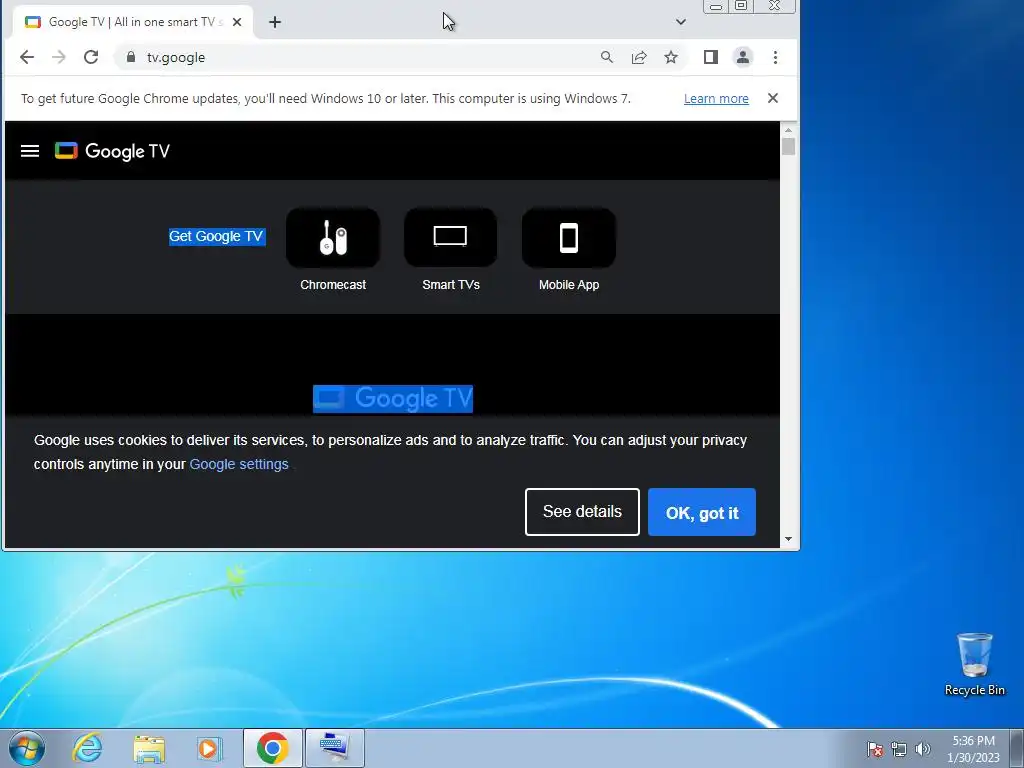Open the Windows Start menu
Viewport: 1024px width, 768px height.
click(26, 748)
